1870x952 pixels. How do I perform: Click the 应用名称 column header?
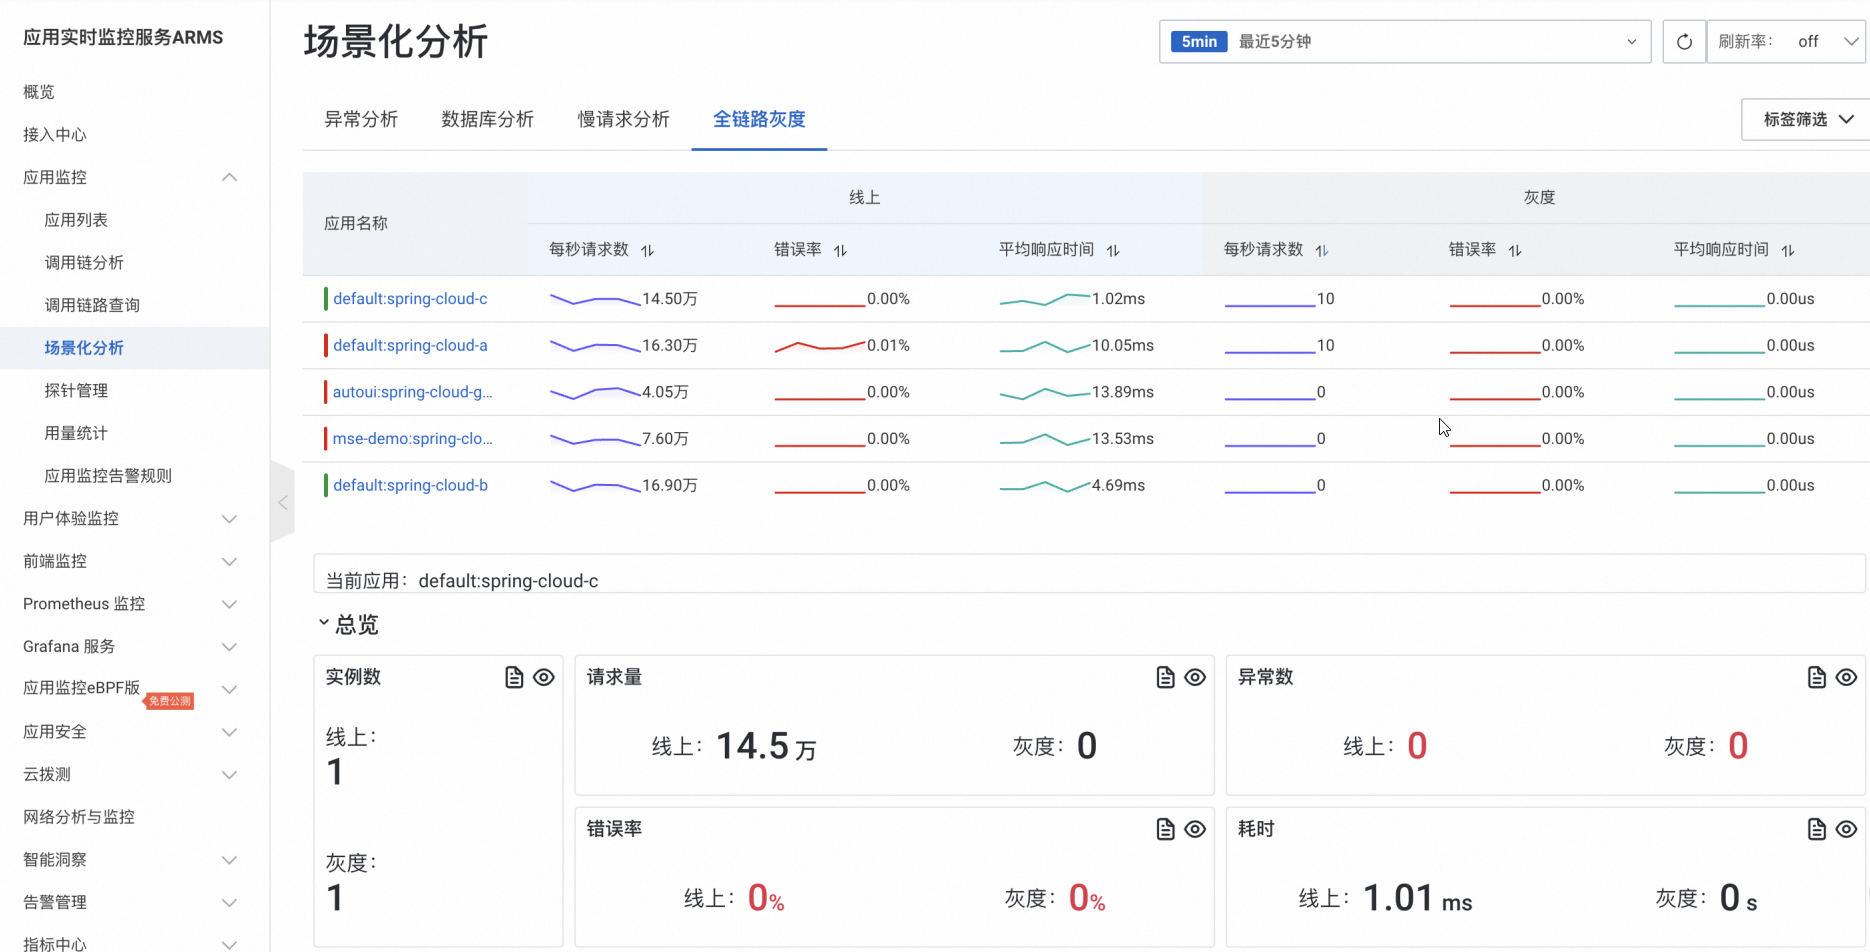point(356,223)
